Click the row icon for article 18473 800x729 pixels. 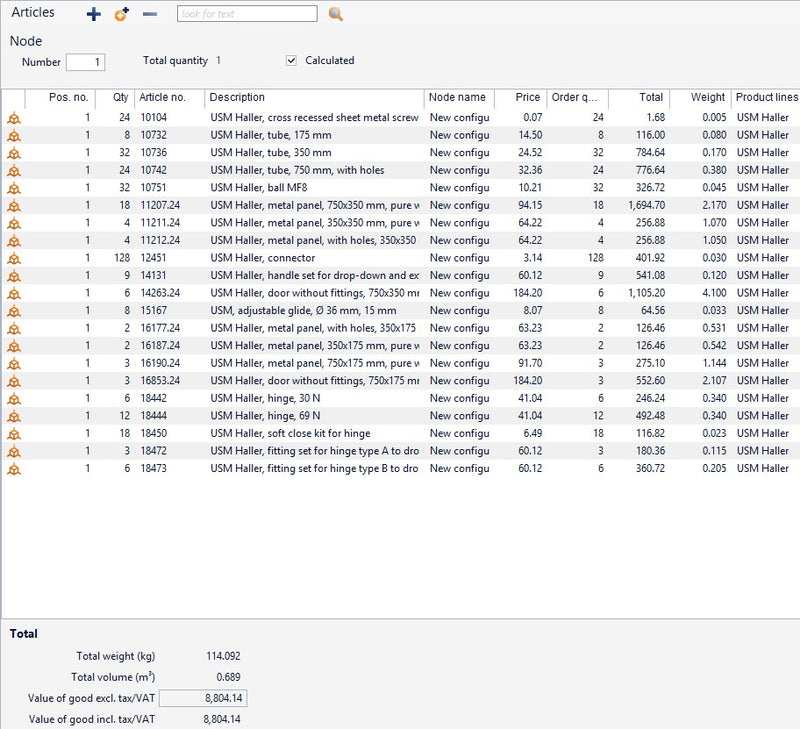(x=14, y=469)
